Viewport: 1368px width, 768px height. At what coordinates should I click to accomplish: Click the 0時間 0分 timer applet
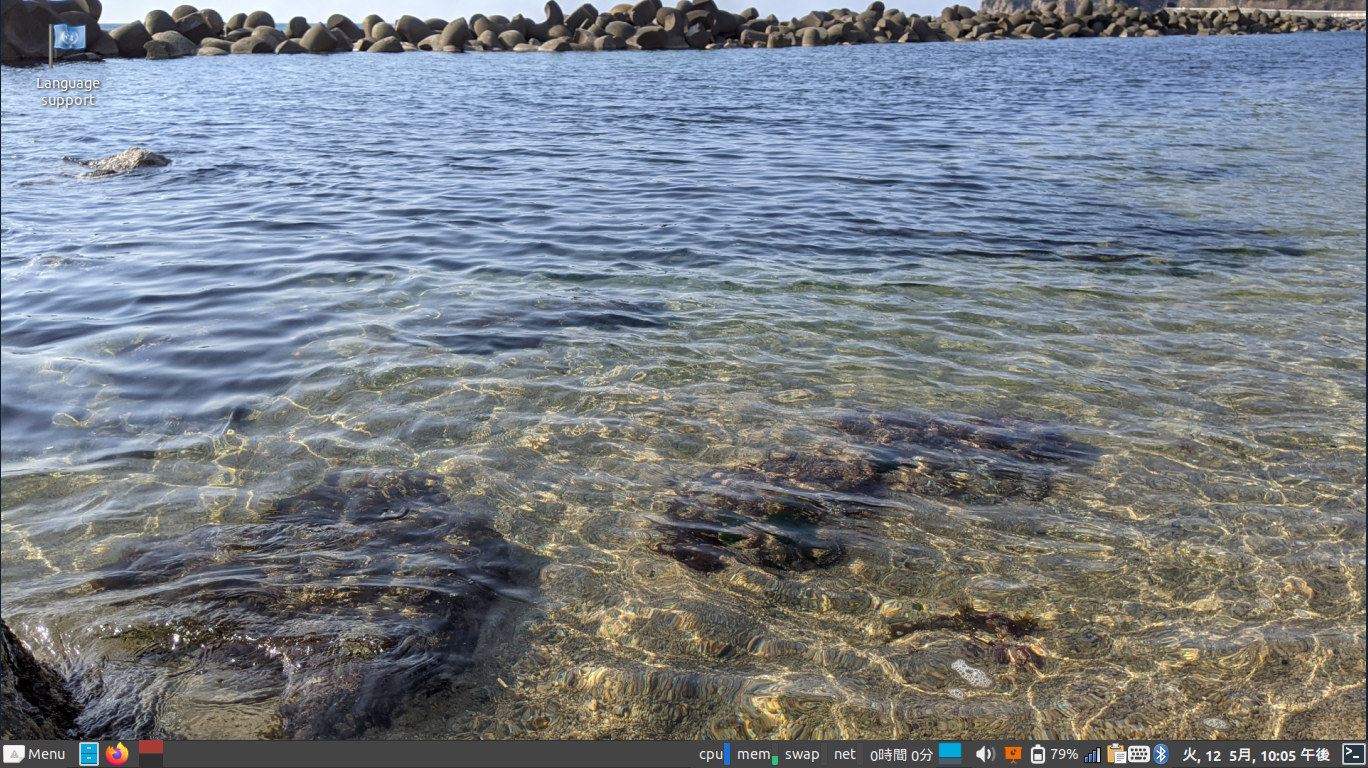pyautogui.click(x=900, y=755)
